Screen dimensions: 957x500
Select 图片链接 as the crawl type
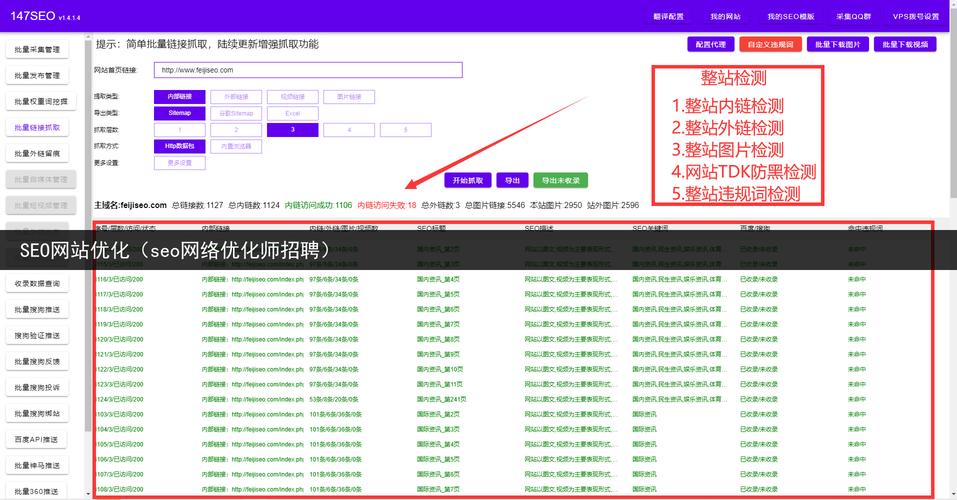point(349,96)
